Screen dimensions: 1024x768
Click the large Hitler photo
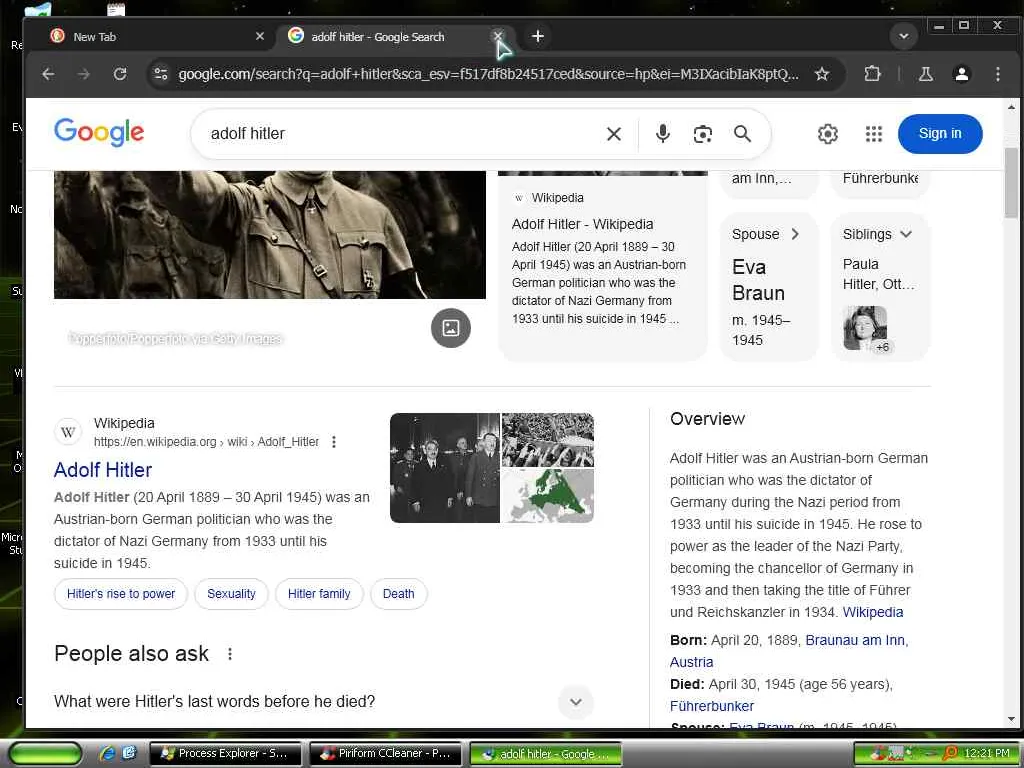pos(270,235)
